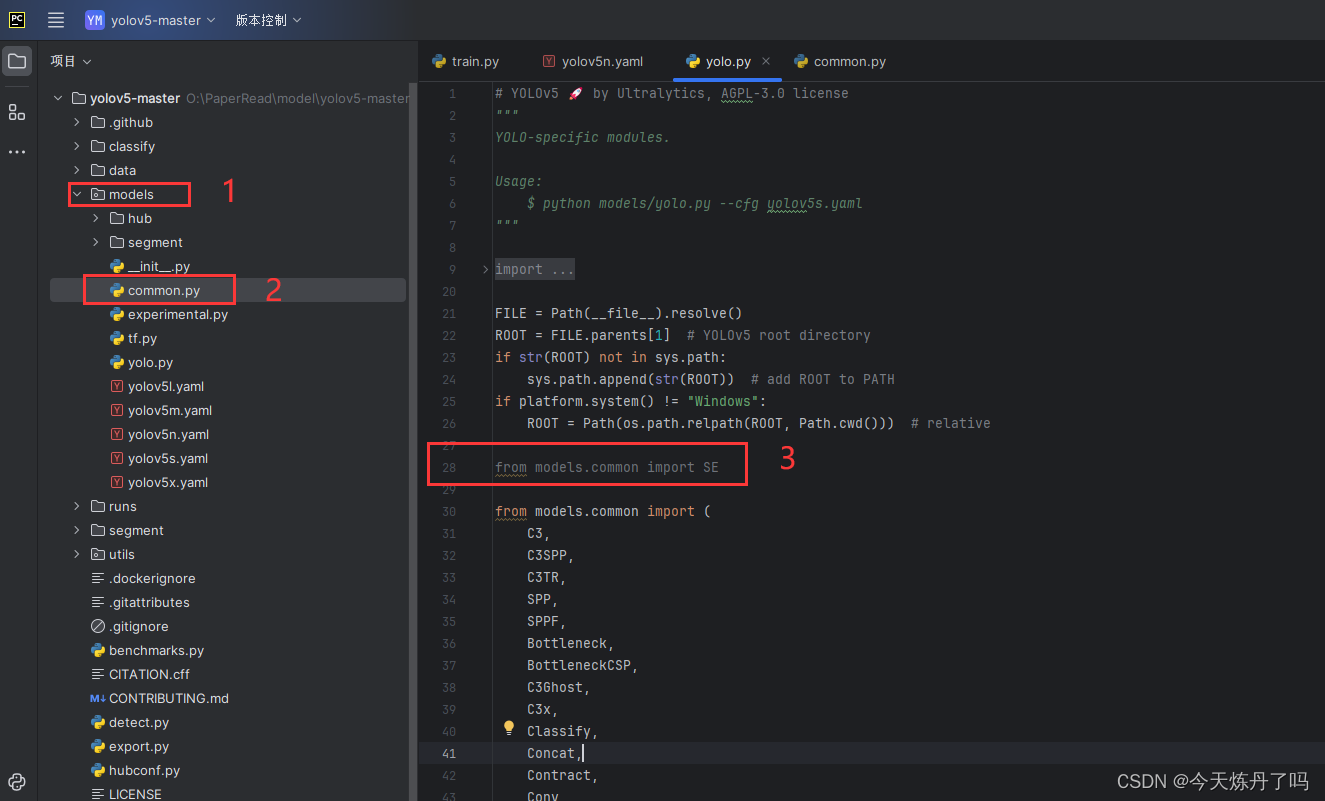
Task: Click 'Classify,' in the import list
Action: pos(562,731)
